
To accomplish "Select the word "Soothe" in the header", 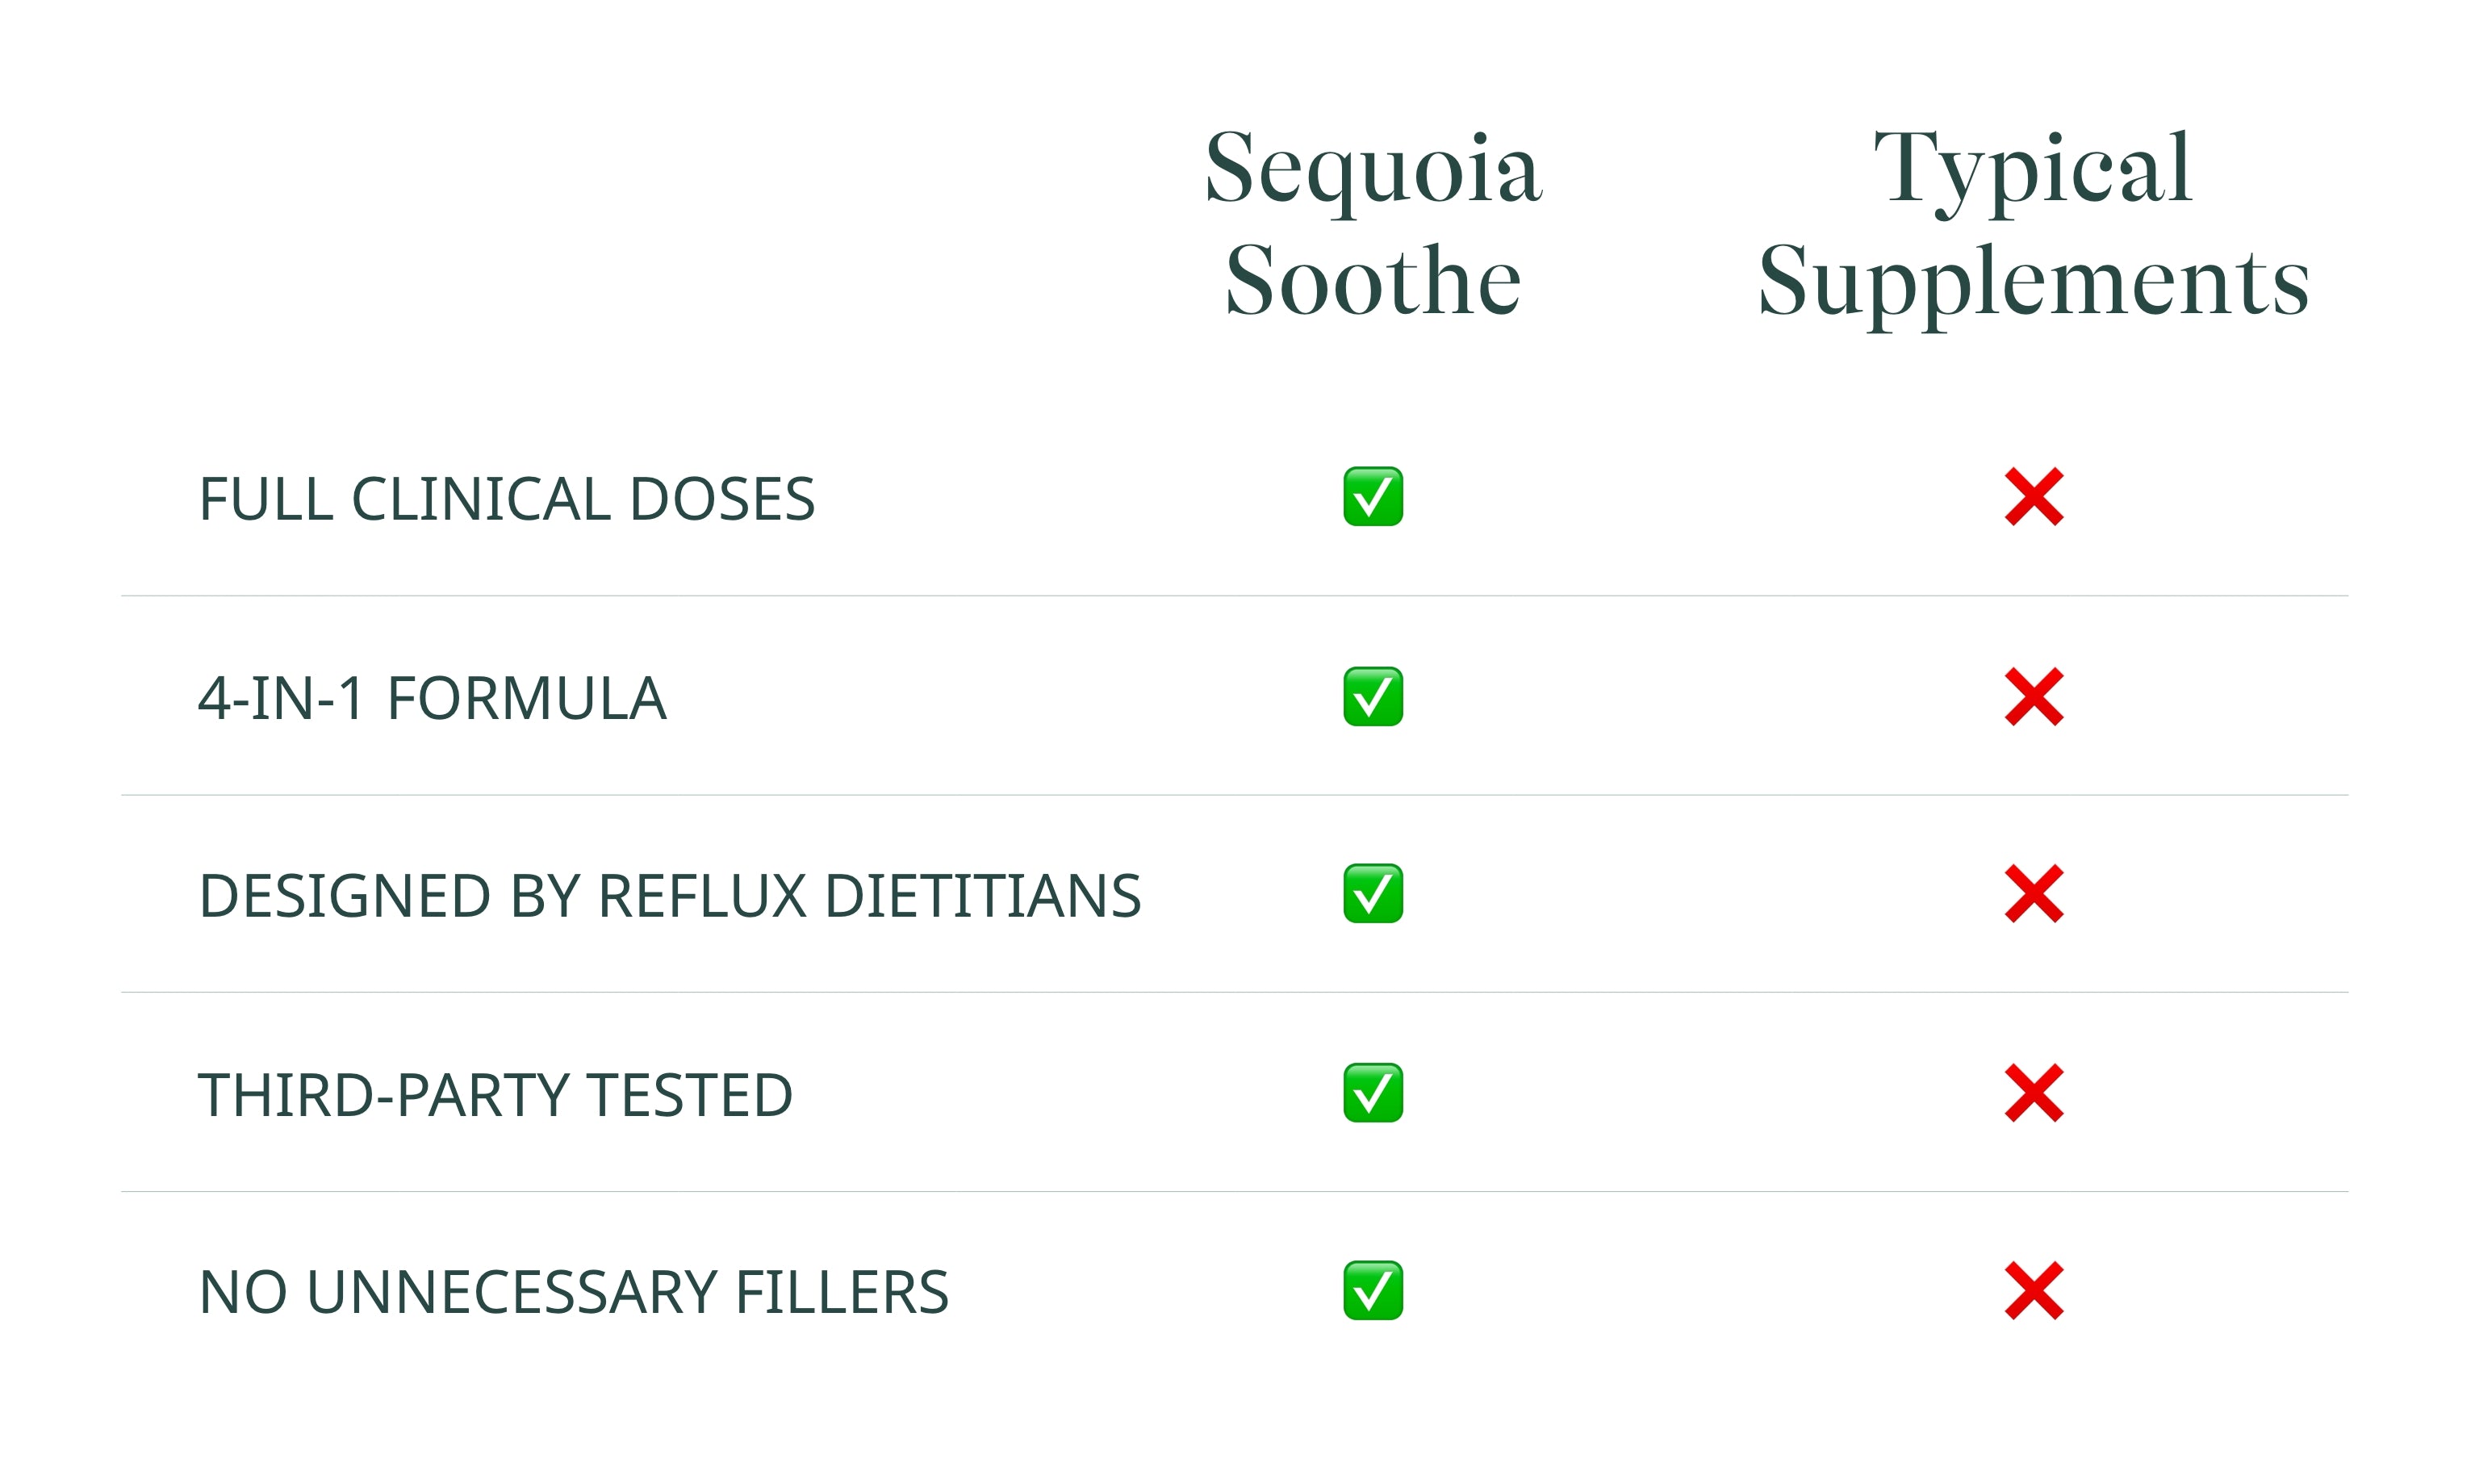I will [x=1372, y=282].
